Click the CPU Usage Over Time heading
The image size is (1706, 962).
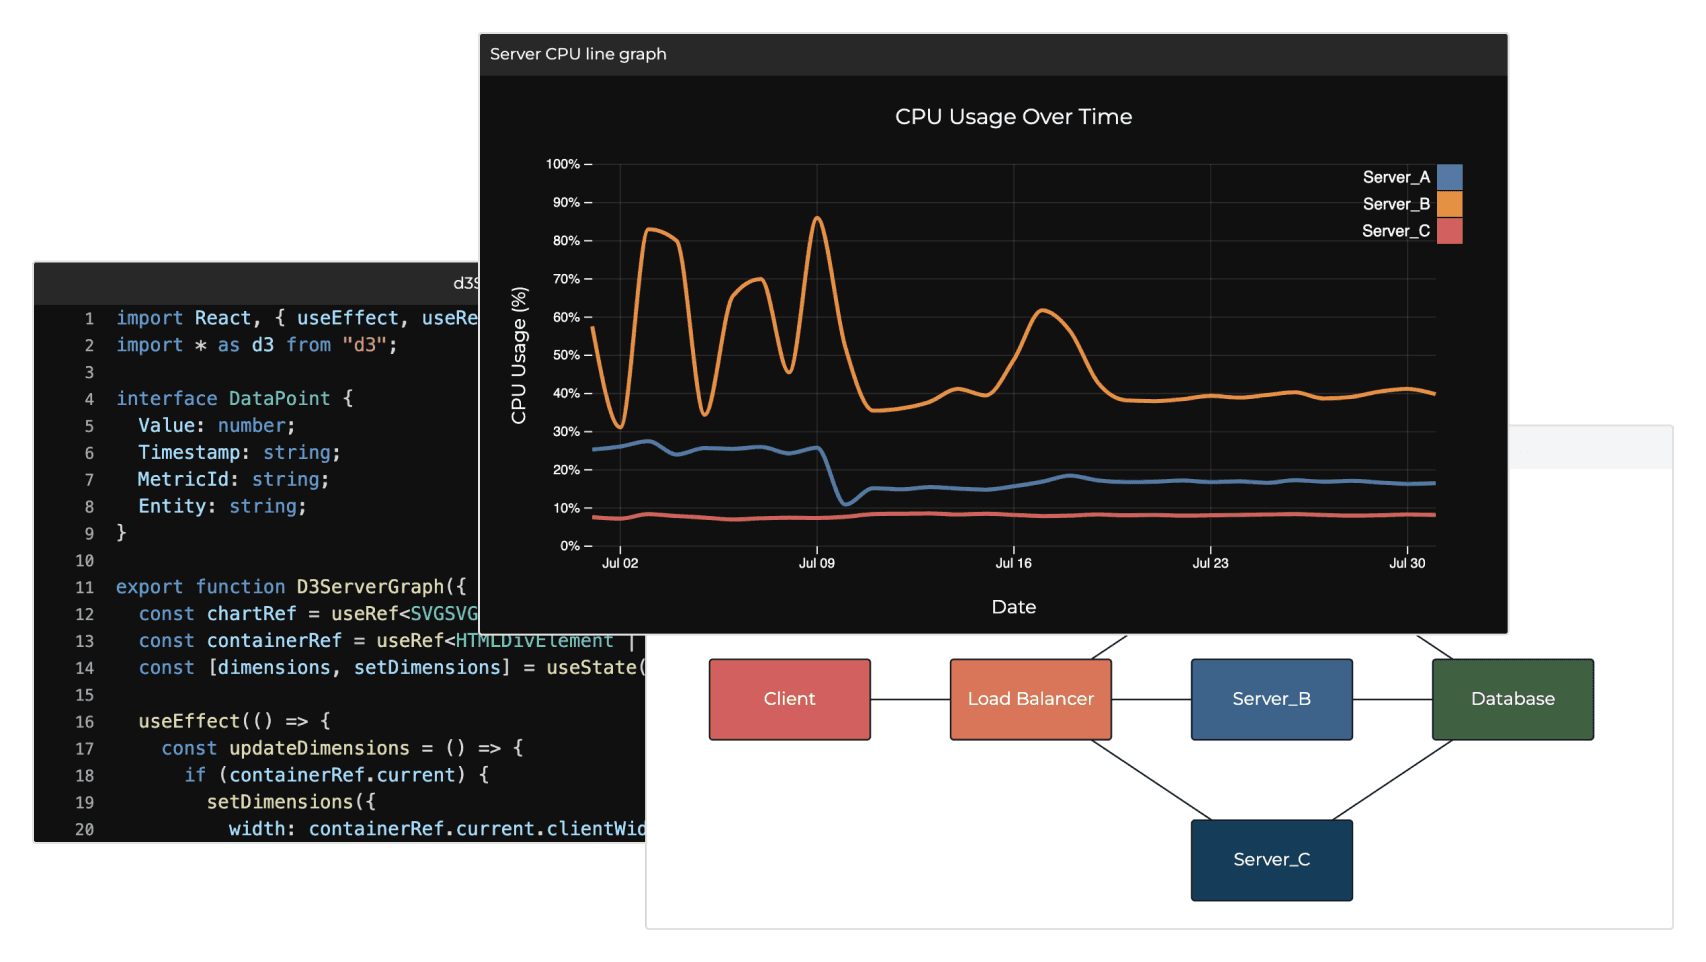pos(1013,117)
